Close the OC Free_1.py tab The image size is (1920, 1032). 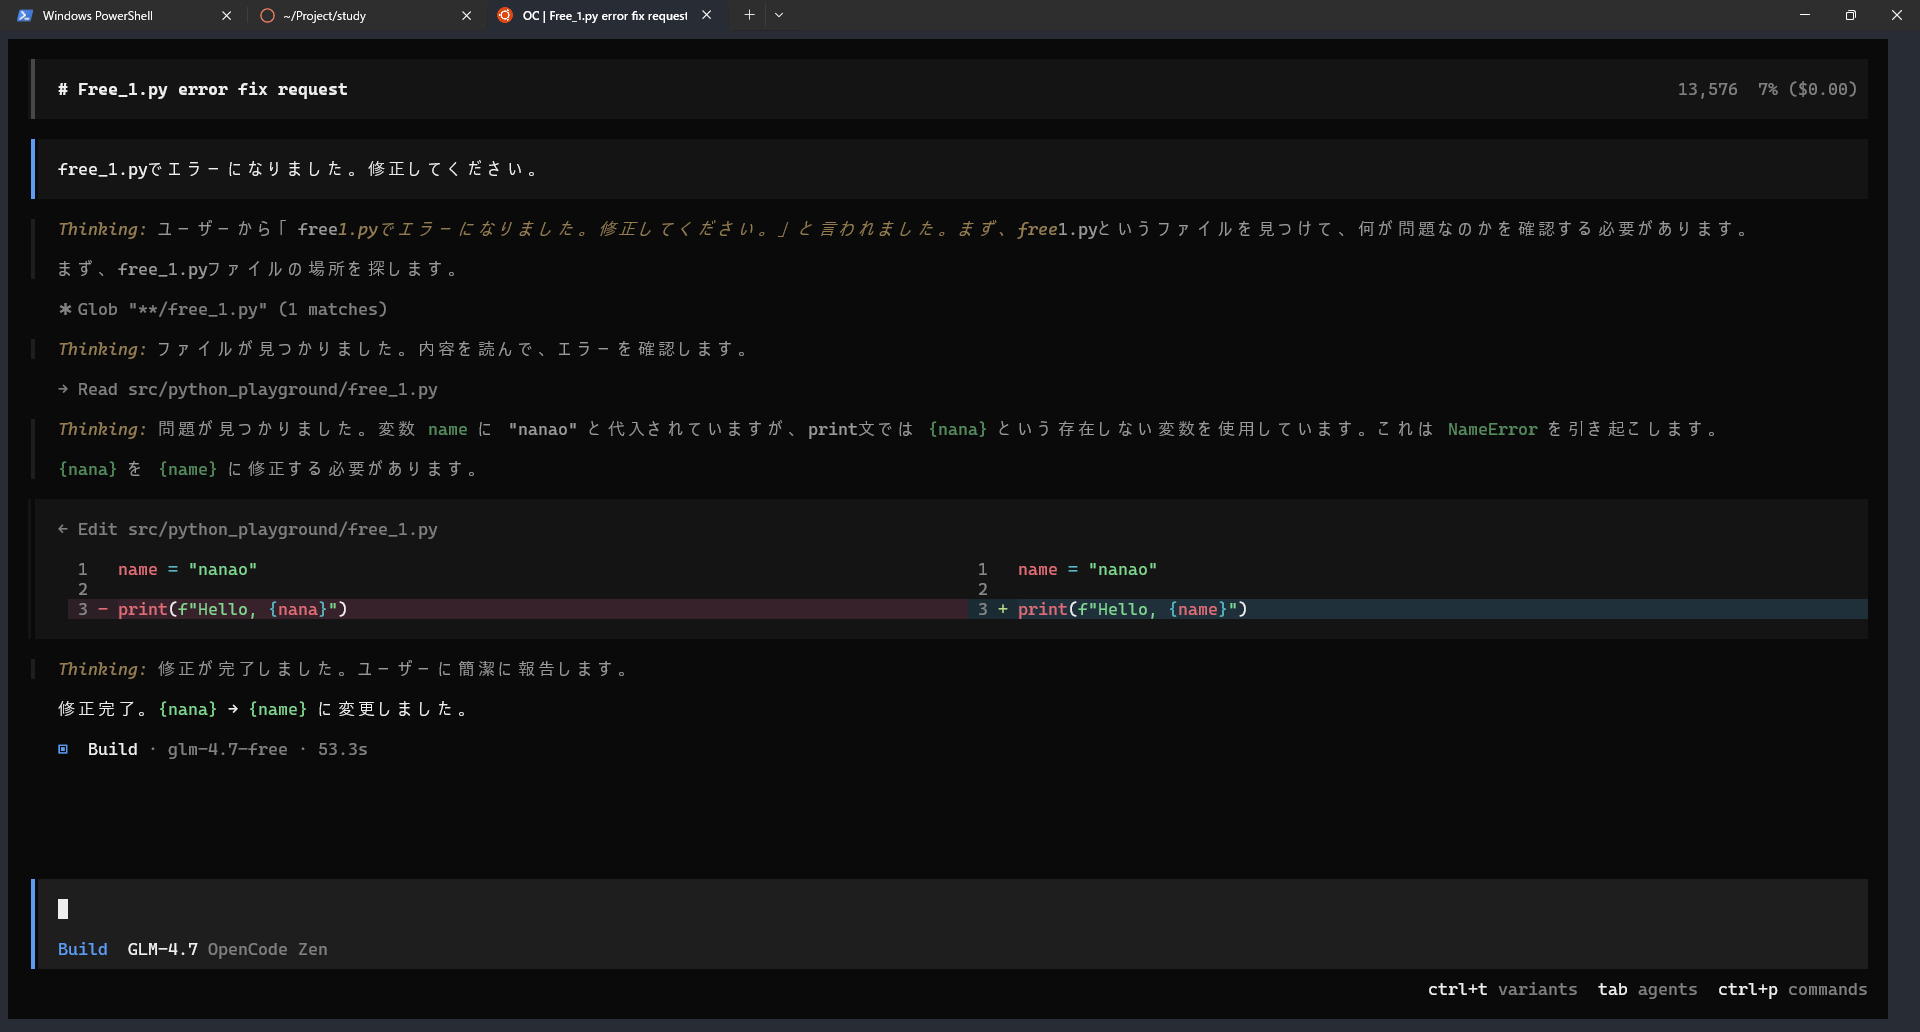click(707, 15)
